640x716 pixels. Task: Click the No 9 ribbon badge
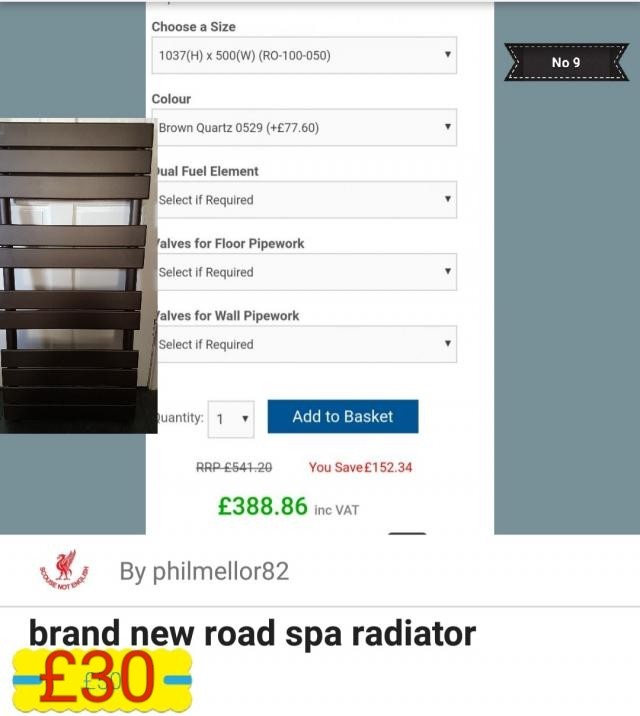pos(566,62)
